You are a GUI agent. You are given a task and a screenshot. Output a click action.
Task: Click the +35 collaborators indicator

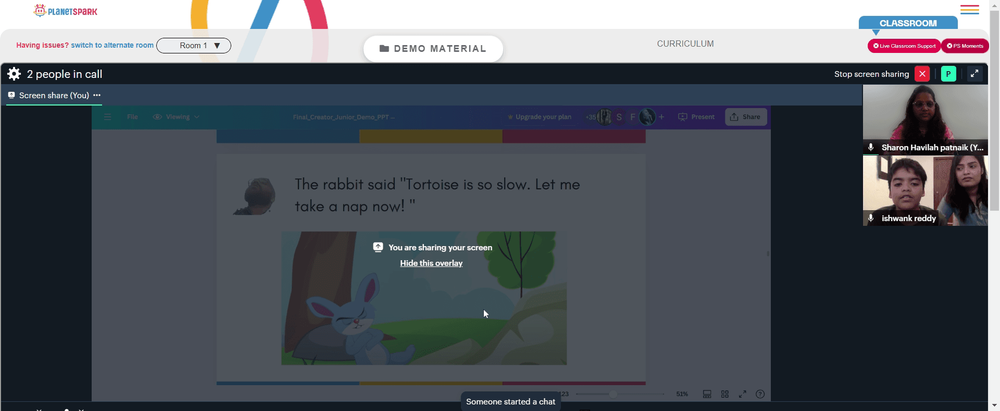[x=591, y=117]
